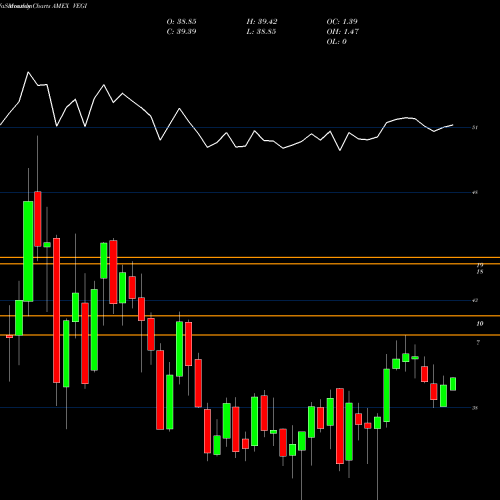Click the tallest green candlestick body
The width and height of the screenshot is (500, 500).
[x=28, y=251]
